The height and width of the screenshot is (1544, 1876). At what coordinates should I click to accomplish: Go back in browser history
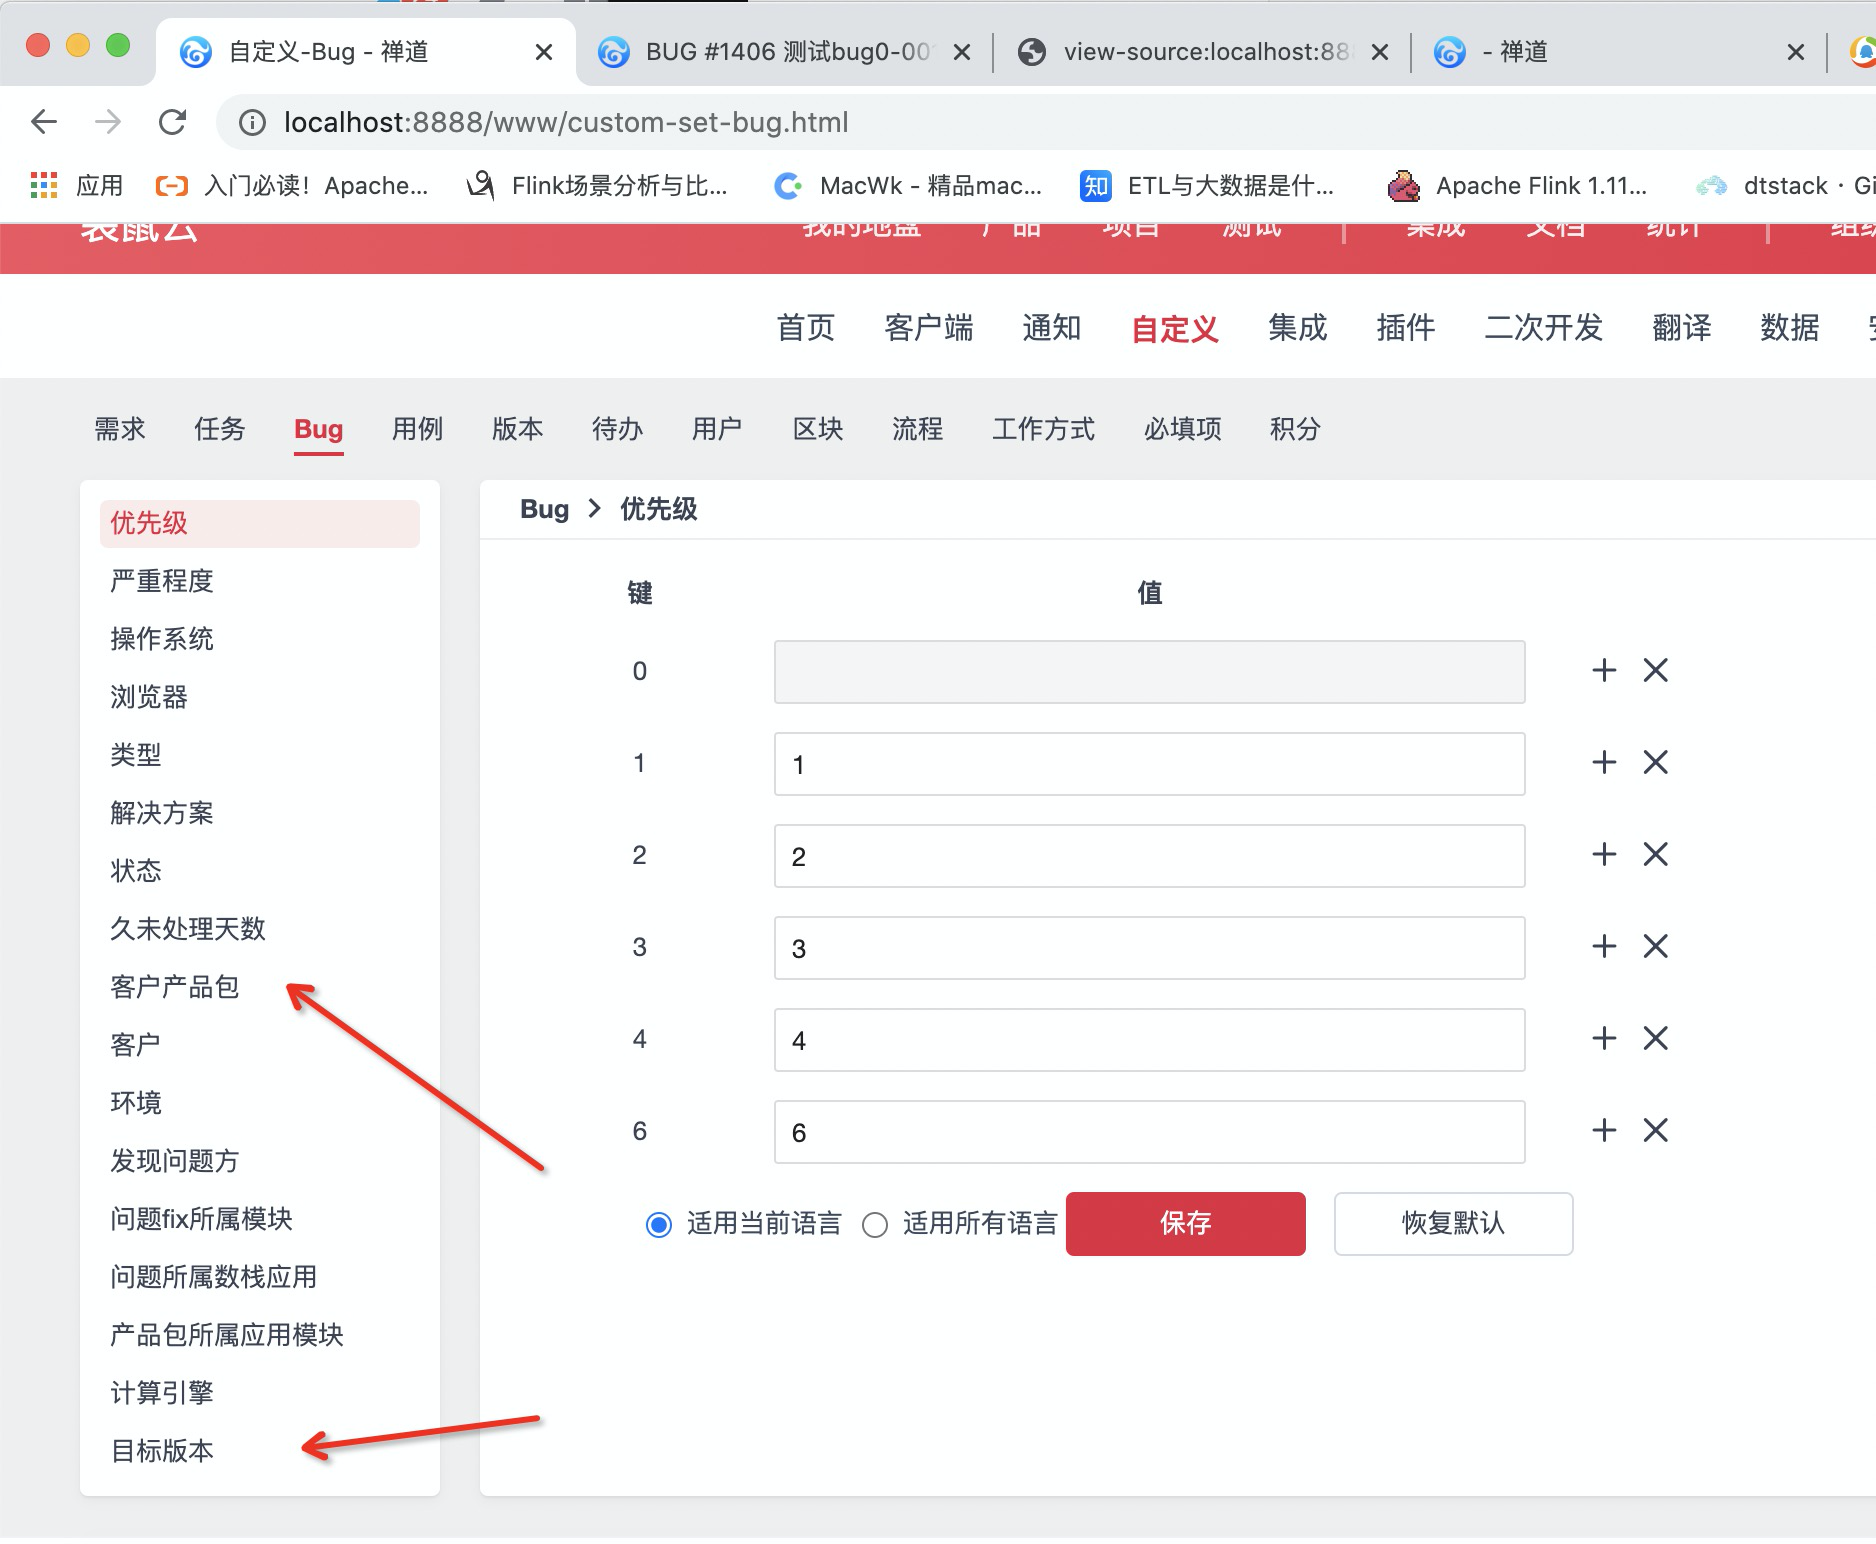[44, 122]
